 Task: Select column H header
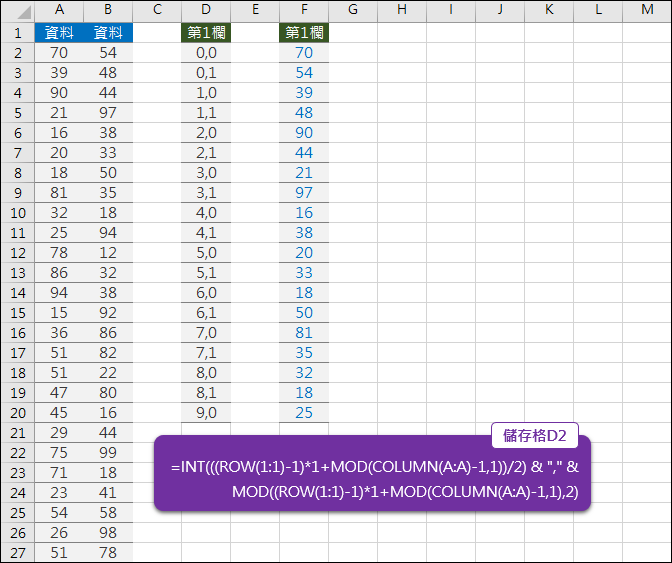click(x=402, y=10)
